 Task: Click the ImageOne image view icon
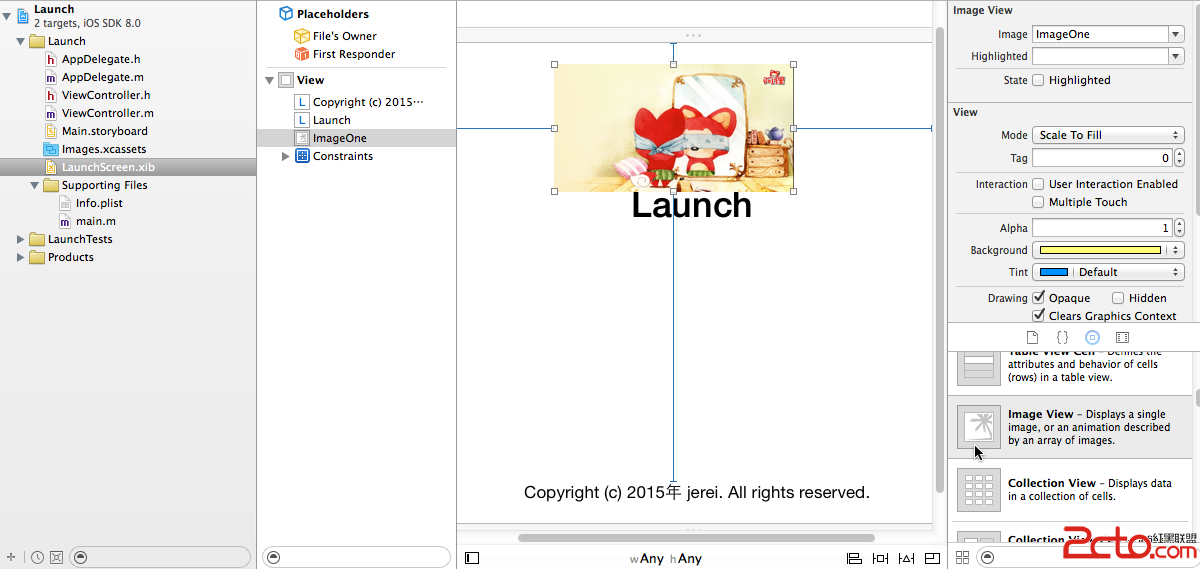(x=302, y=138)
